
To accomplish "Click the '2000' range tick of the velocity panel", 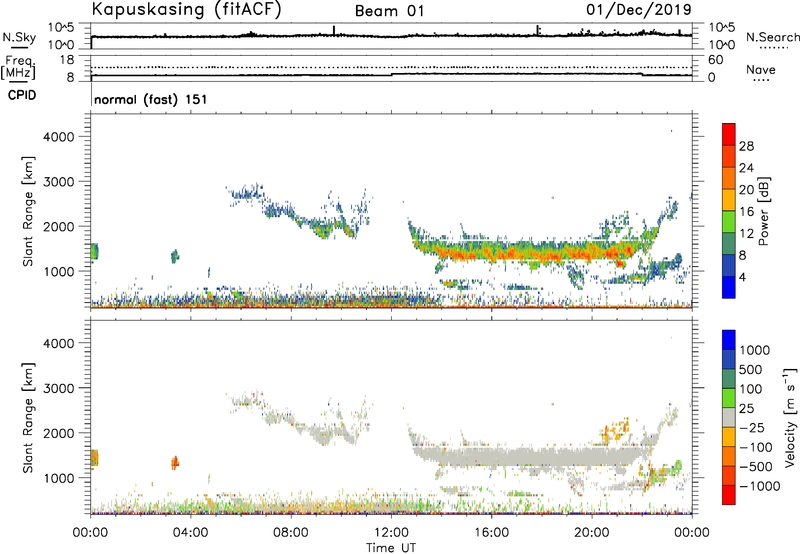I will click(58, 433).
